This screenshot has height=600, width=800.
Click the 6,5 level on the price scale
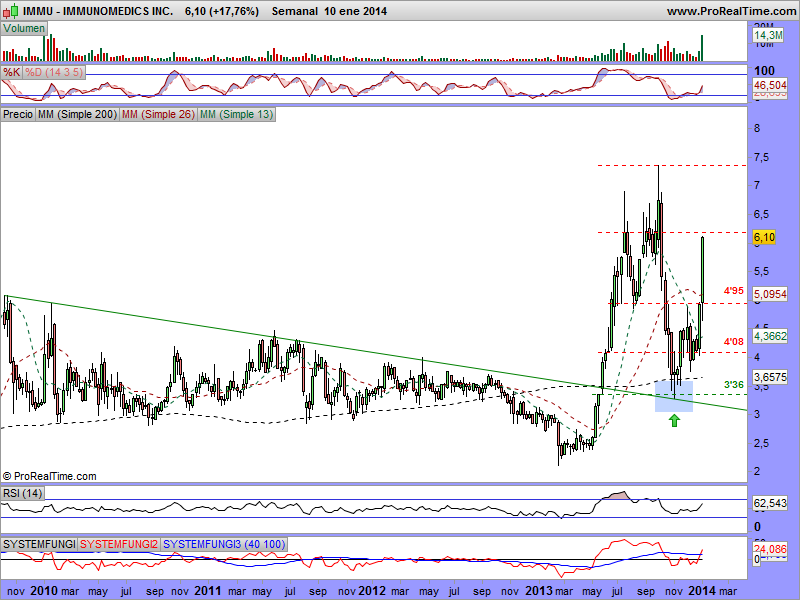pos(762,215)
